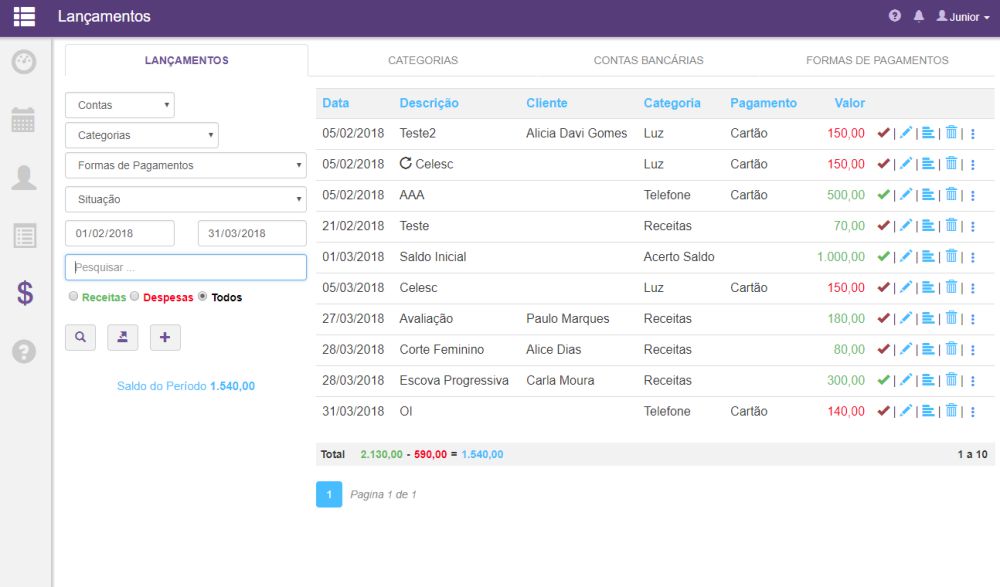Toggle status checkmark for Saldo Inicial
The width and height of the screenshot is (1000, 587).
tap(883, 256)
